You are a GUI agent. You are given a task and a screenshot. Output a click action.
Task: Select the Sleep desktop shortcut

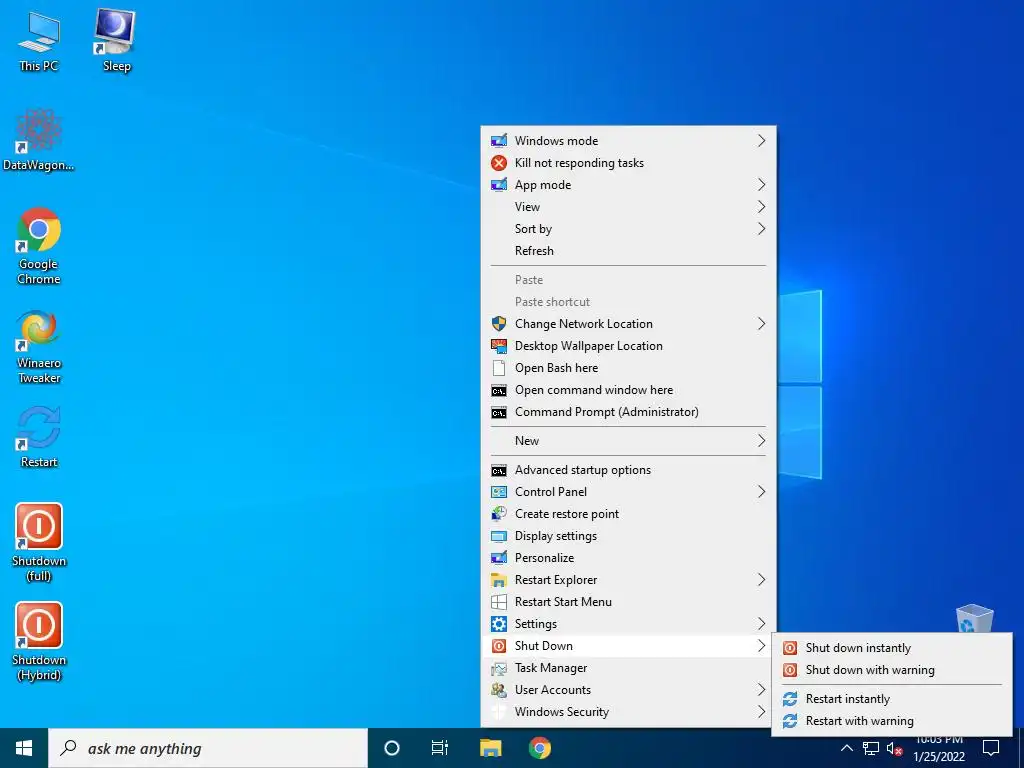pyautogui.click(x=116, y=40)
